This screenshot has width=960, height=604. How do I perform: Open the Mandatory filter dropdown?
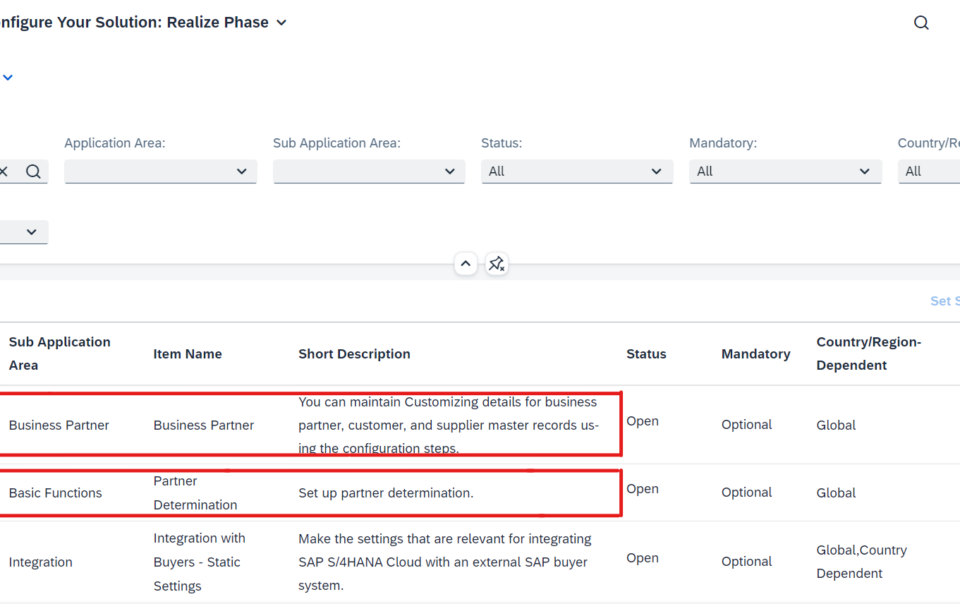785,171
